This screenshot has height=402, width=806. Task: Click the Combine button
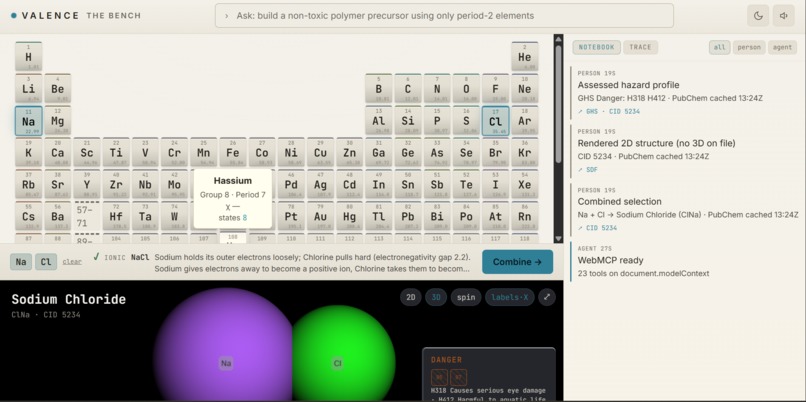coord(518,262)
